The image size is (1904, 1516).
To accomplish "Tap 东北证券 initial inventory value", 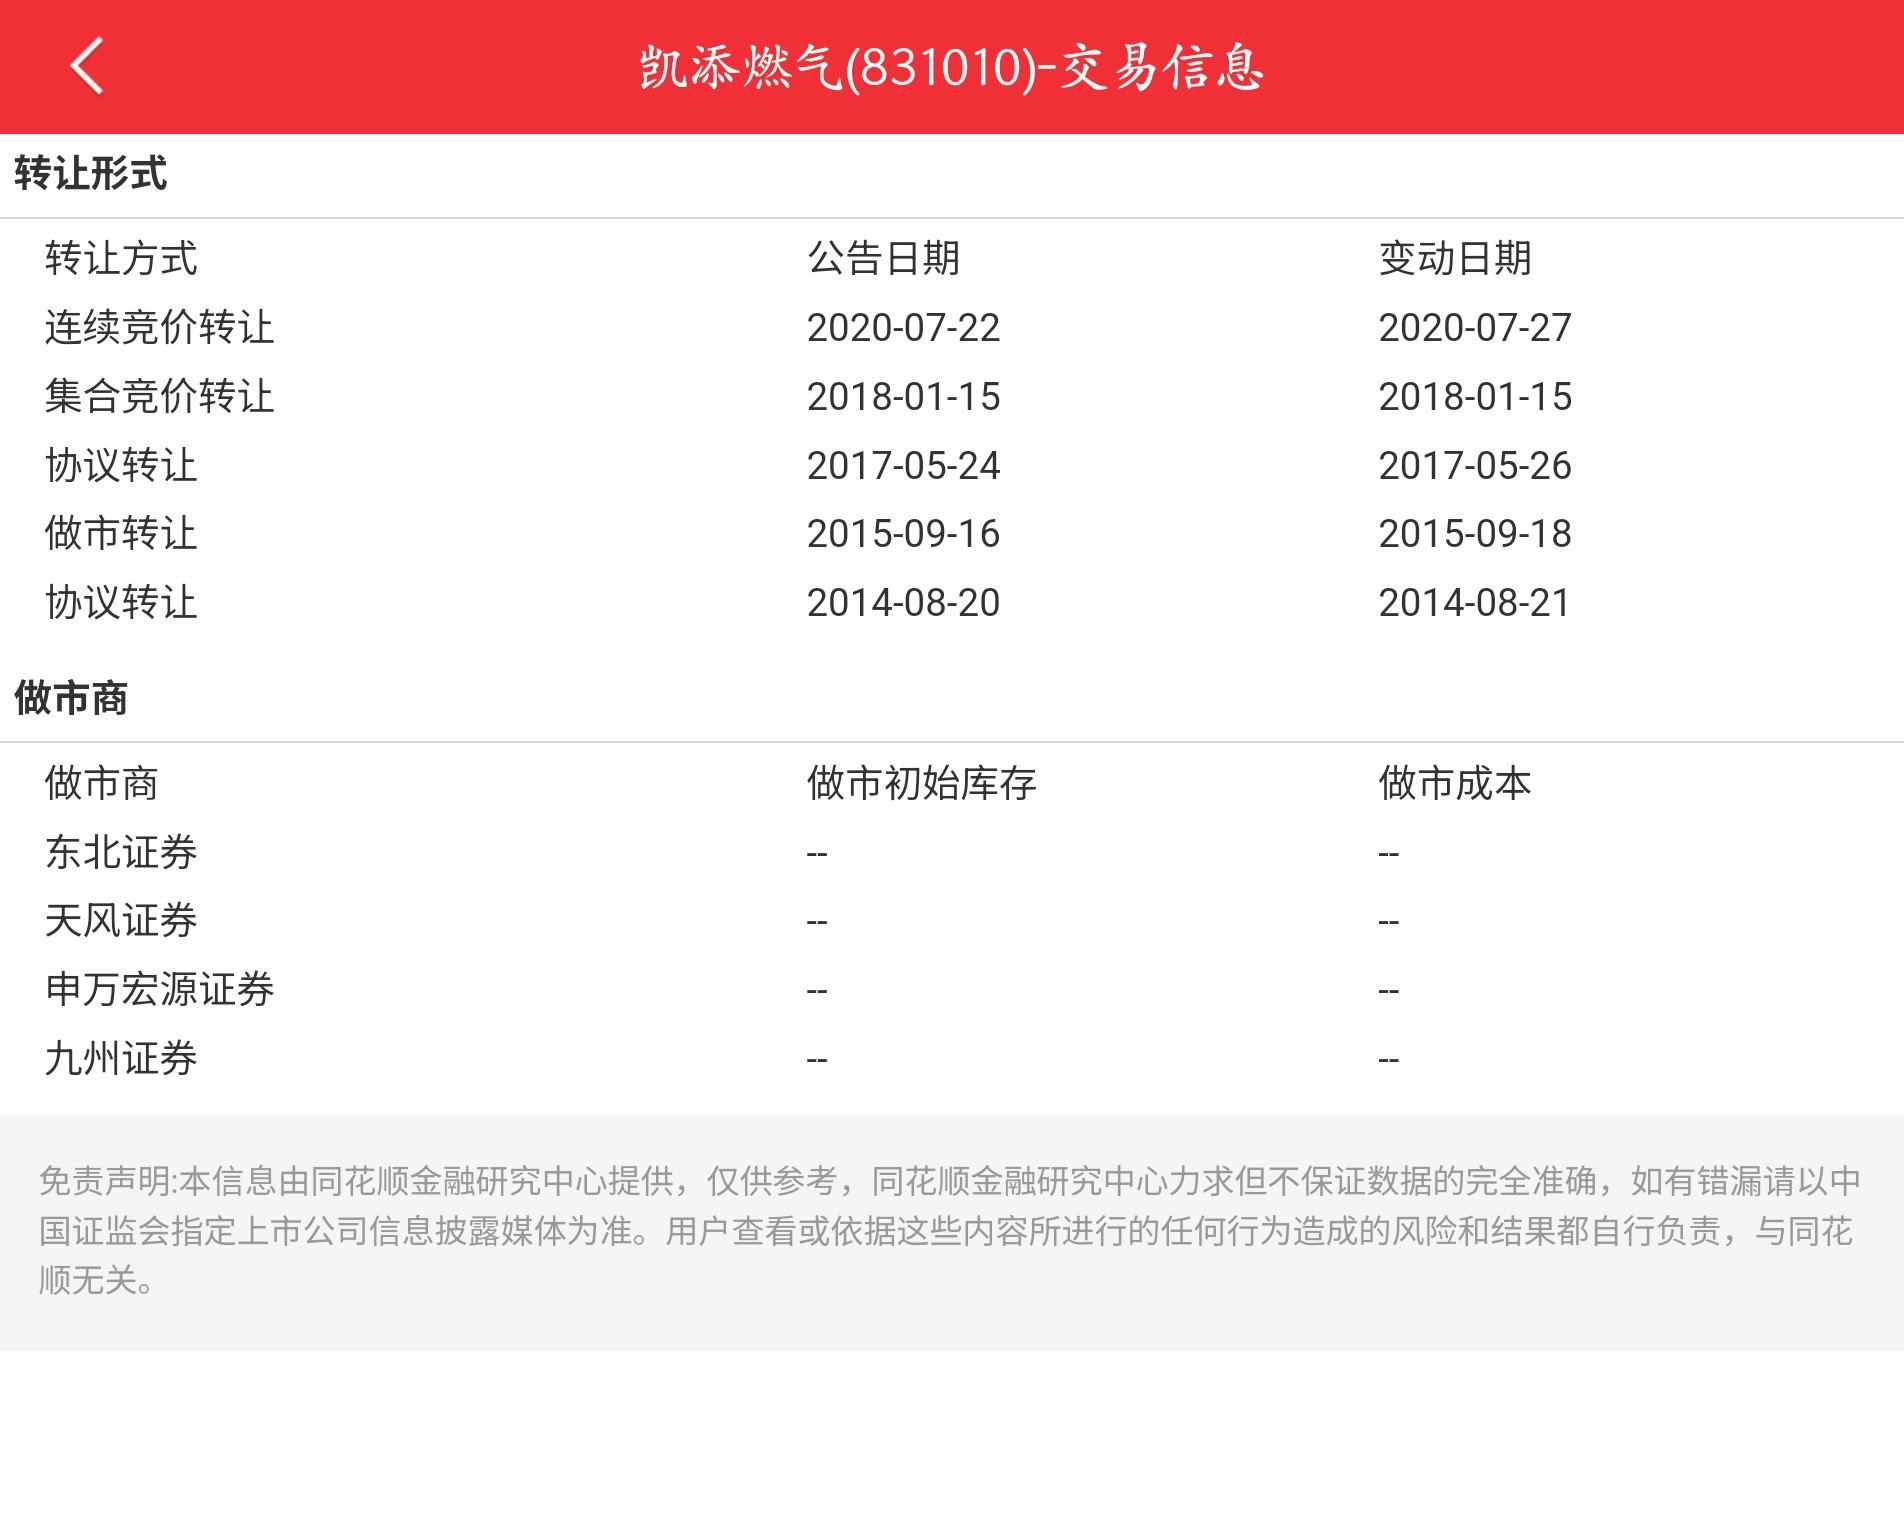I will pyautogui.click(x=817, y=854).
